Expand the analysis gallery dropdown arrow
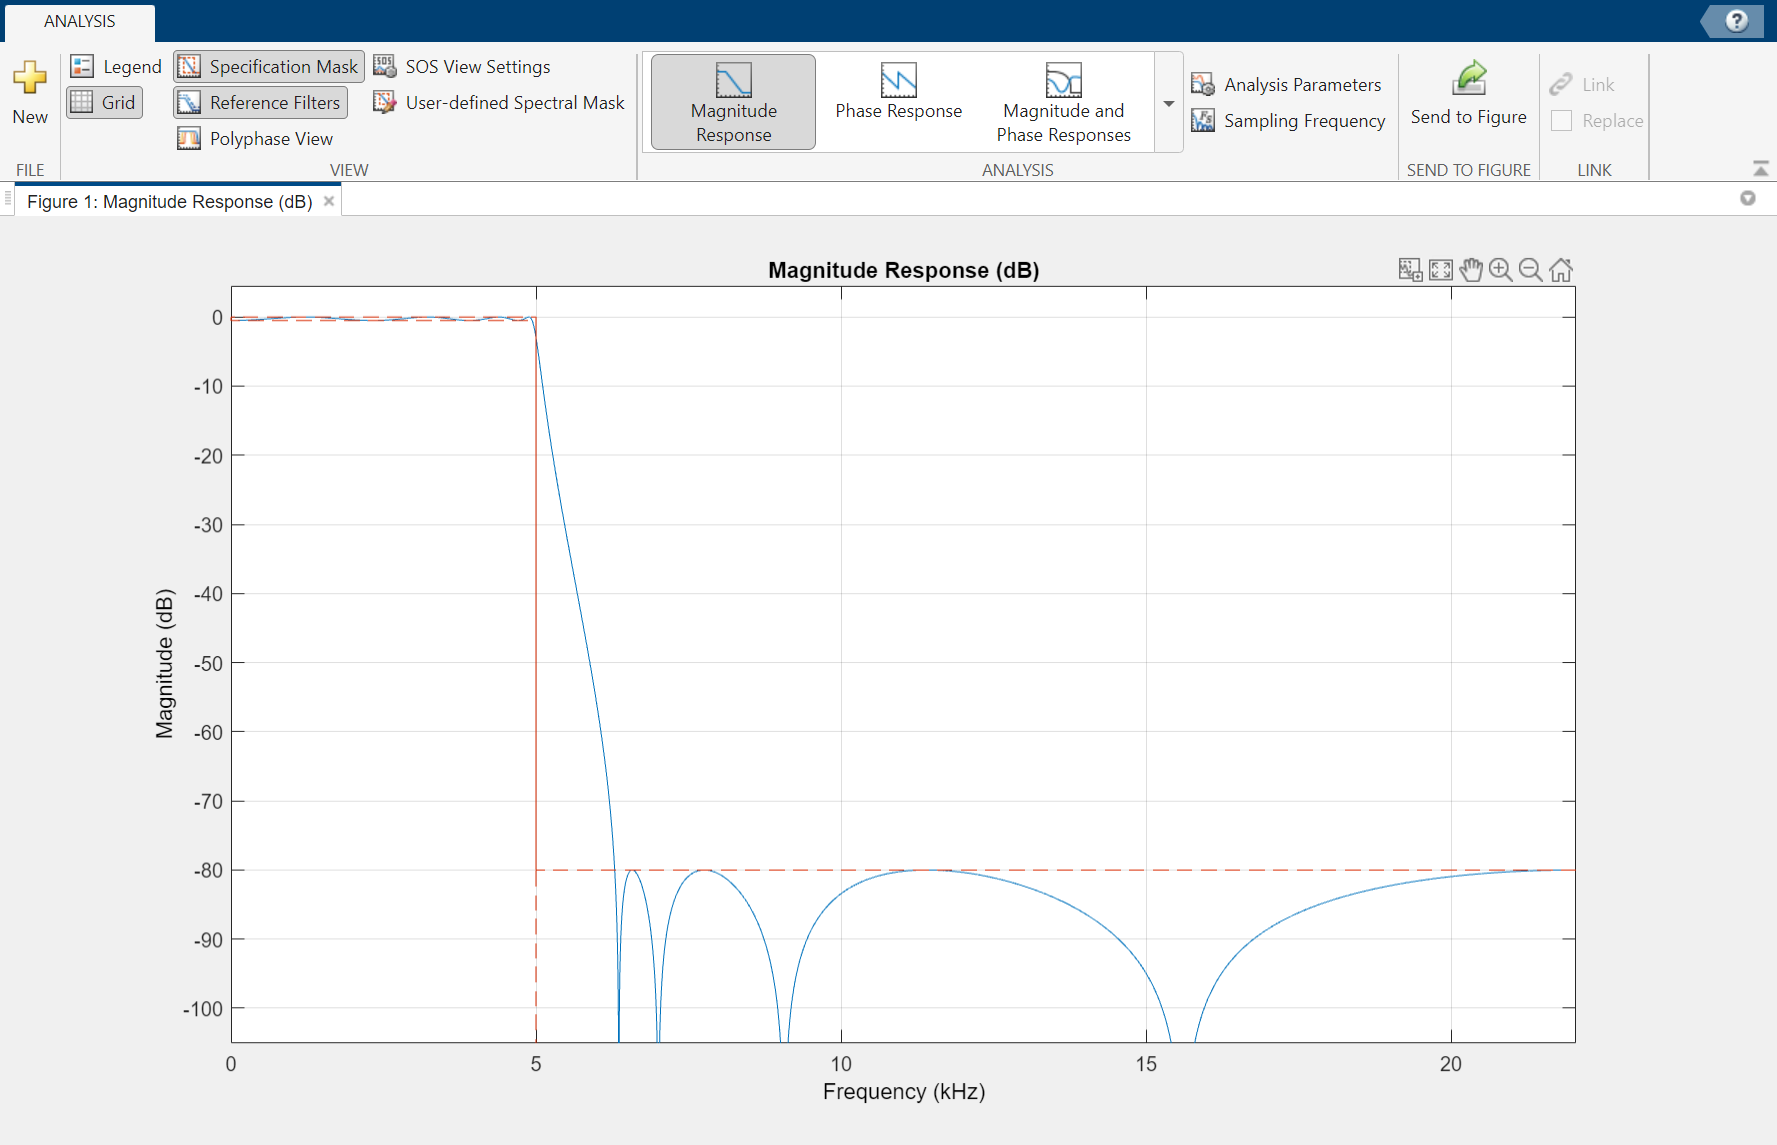This screenshot has width=1777, height=1145. 1168,103
